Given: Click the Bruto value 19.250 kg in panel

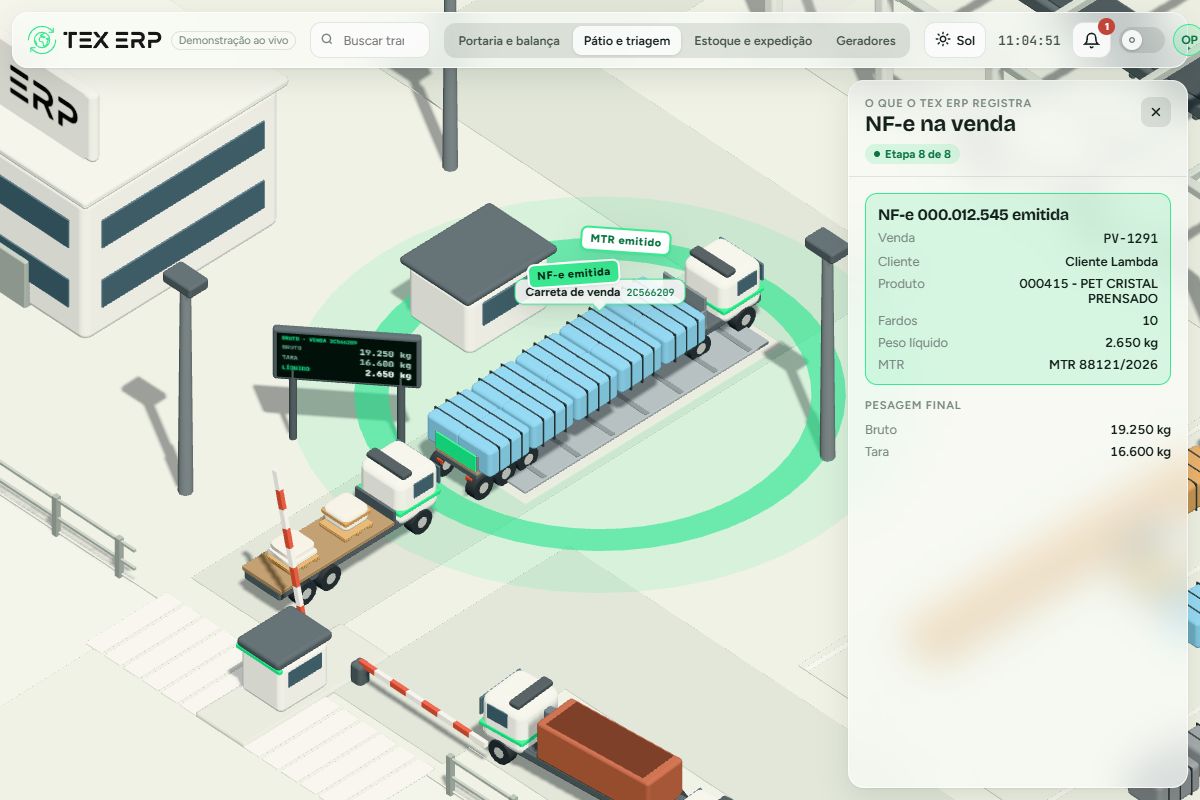Looking at the screenshot, I should tap(1140, 430).
